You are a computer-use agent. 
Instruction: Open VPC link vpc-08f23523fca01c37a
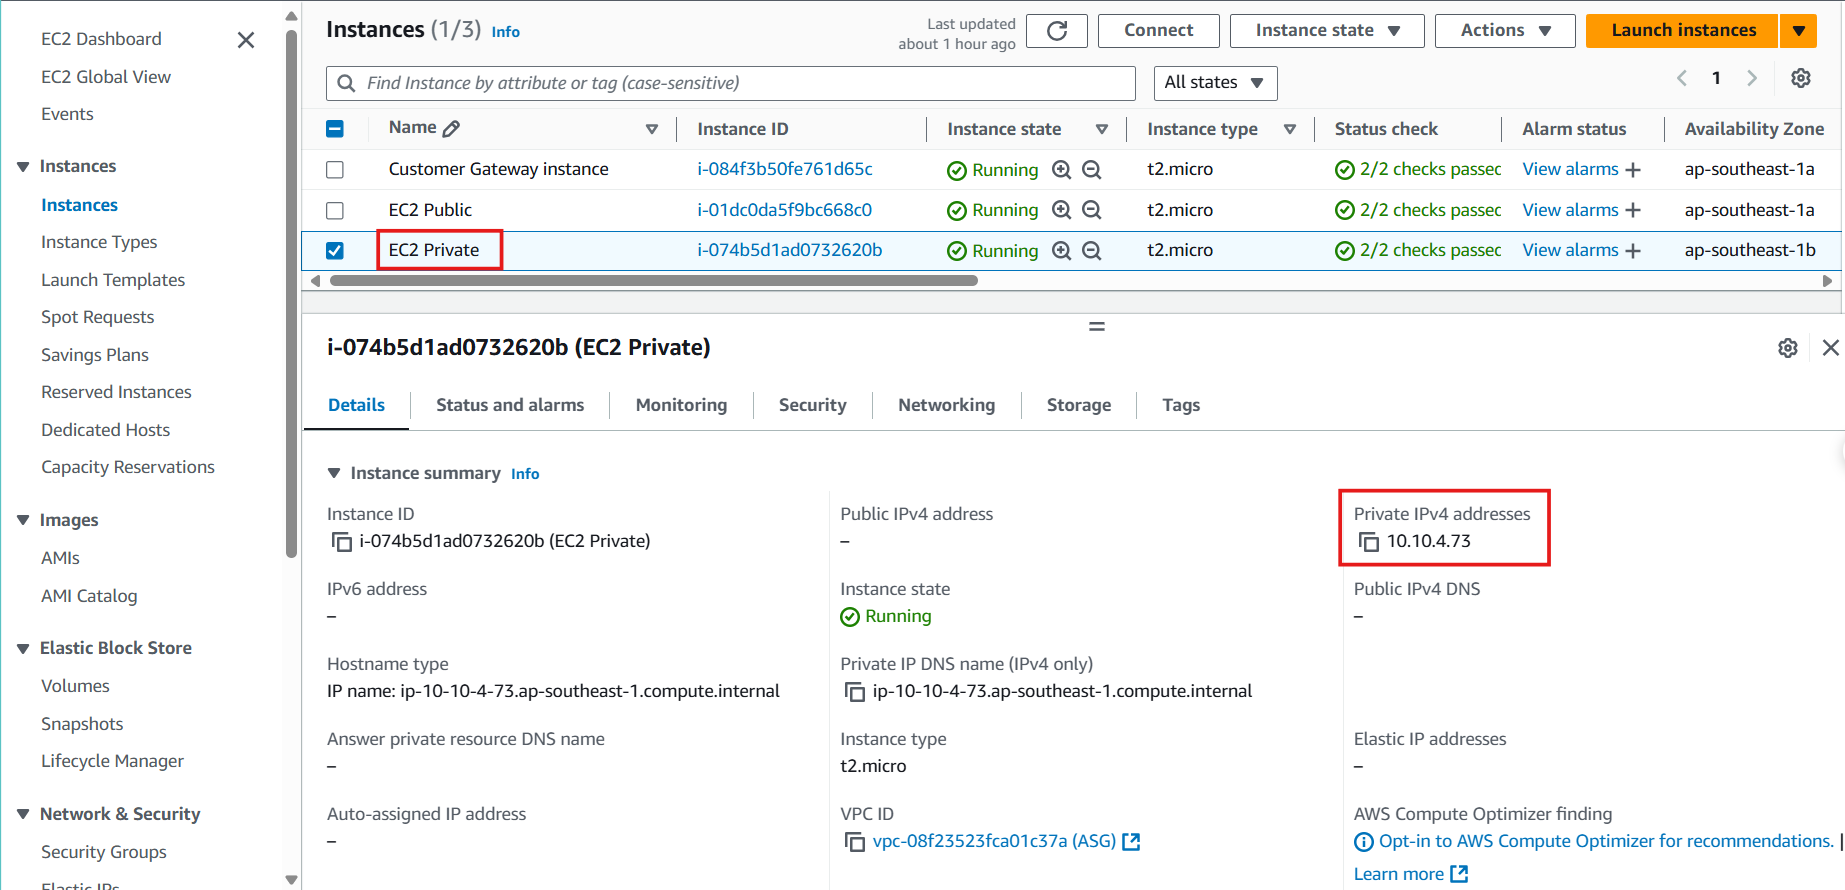pyautogui.click(x=994, y=841)
